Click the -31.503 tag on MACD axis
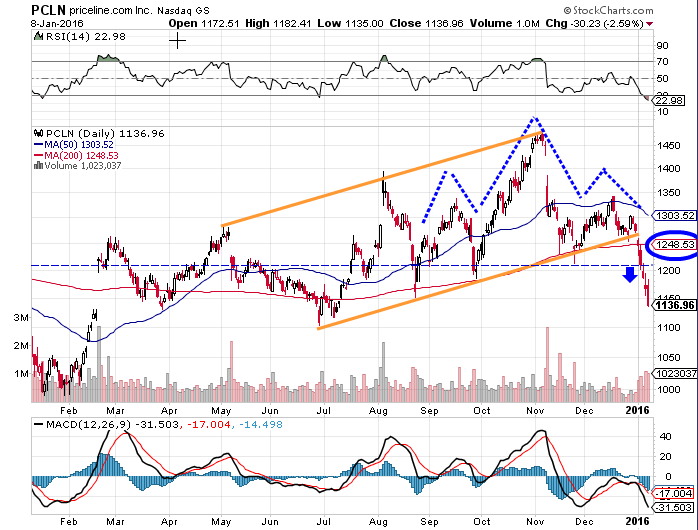The image size is (698, 530). tap(674, 507)
